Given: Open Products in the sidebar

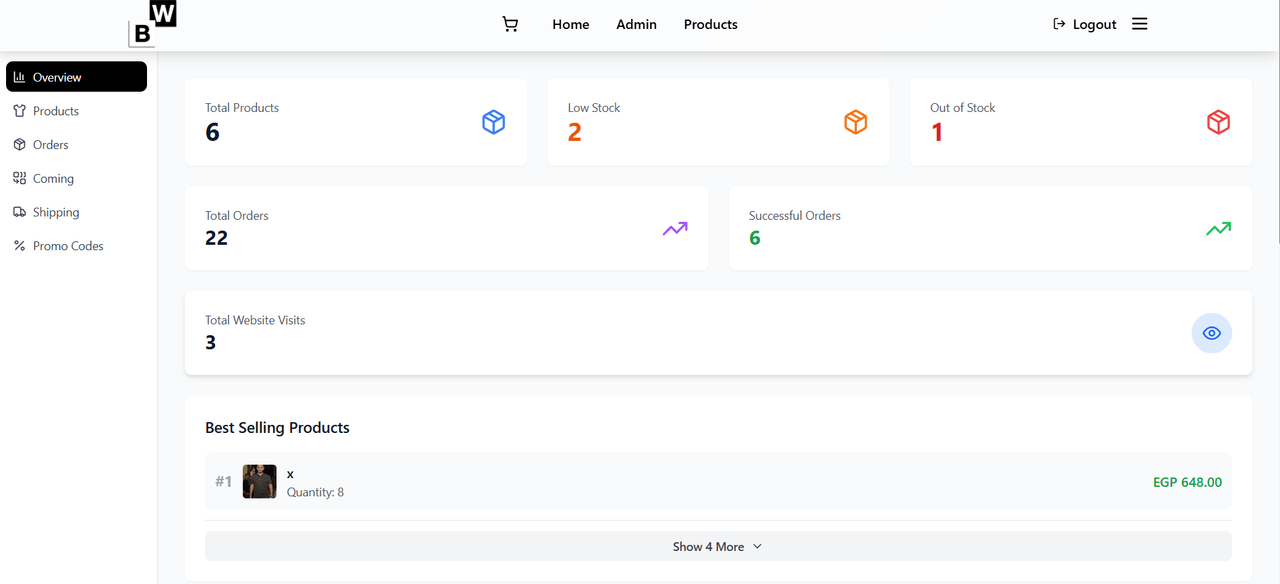Looking at the screenshot, I should (x=55, y=111).
